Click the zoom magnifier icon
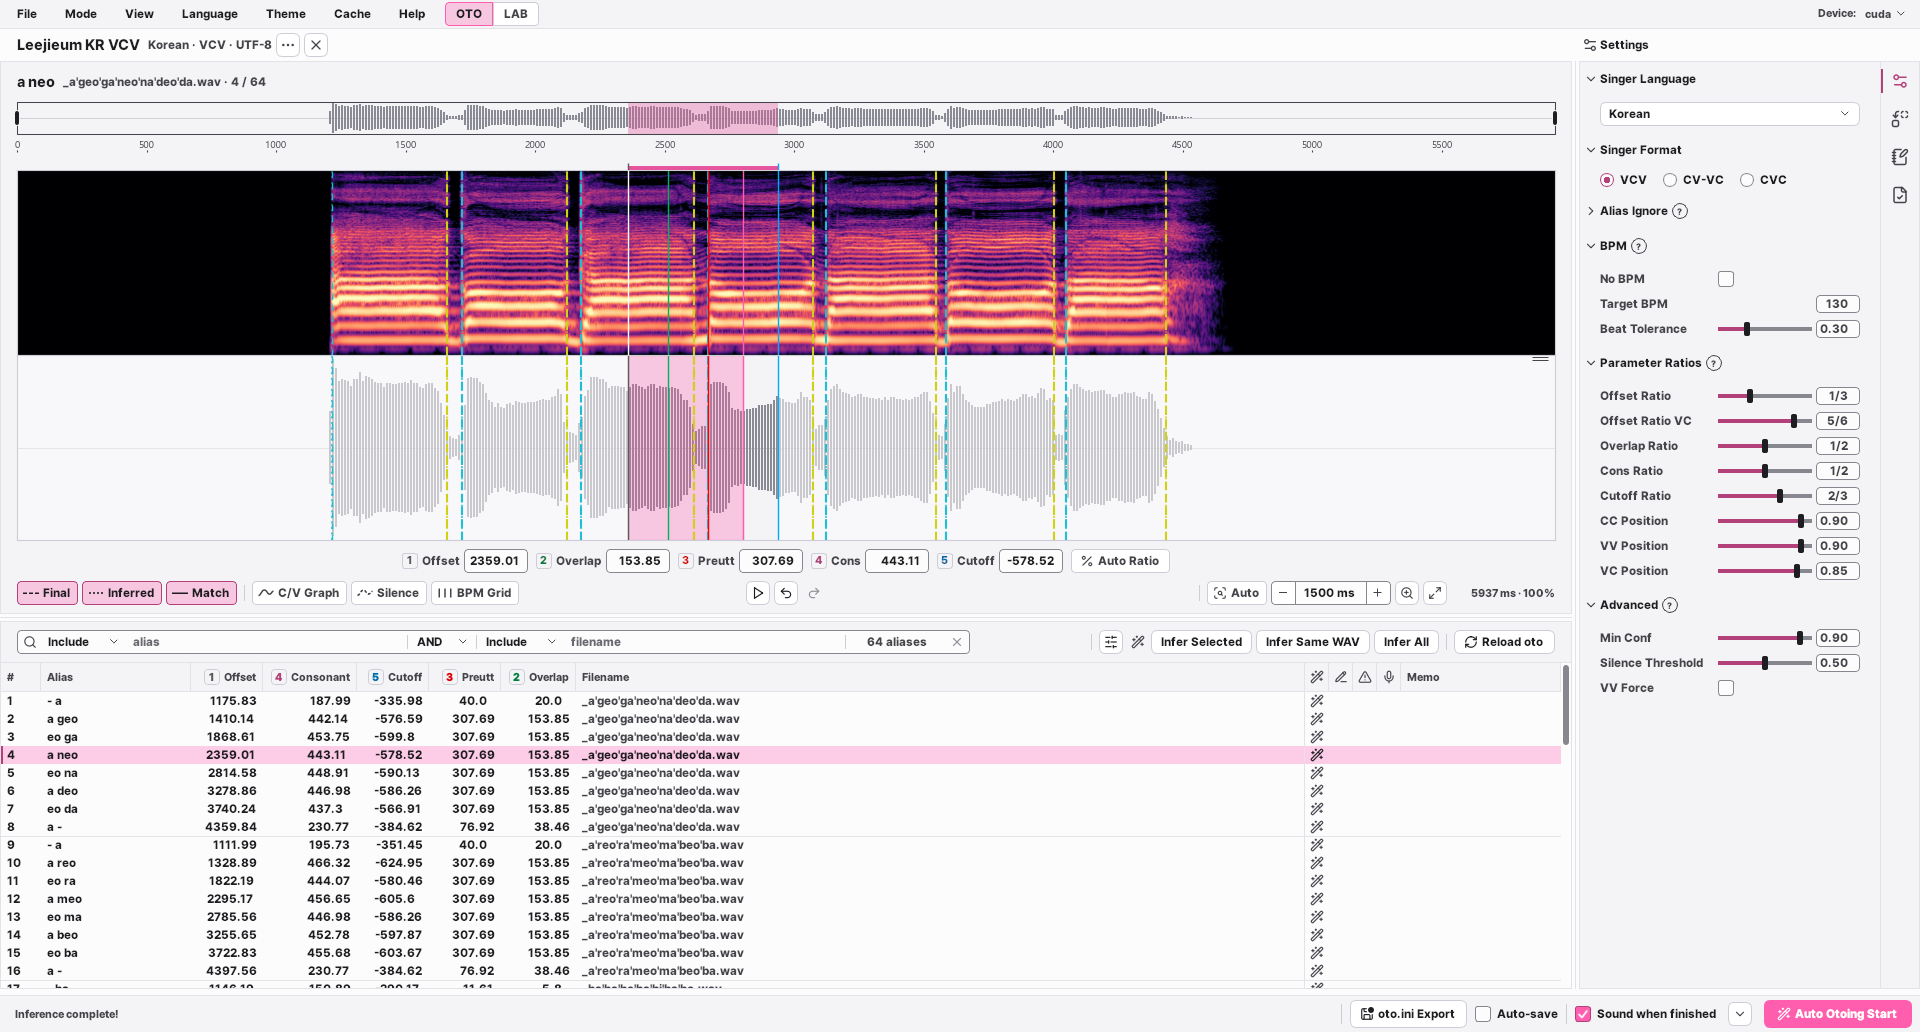1920x1032 pixels. [1407, 593]
